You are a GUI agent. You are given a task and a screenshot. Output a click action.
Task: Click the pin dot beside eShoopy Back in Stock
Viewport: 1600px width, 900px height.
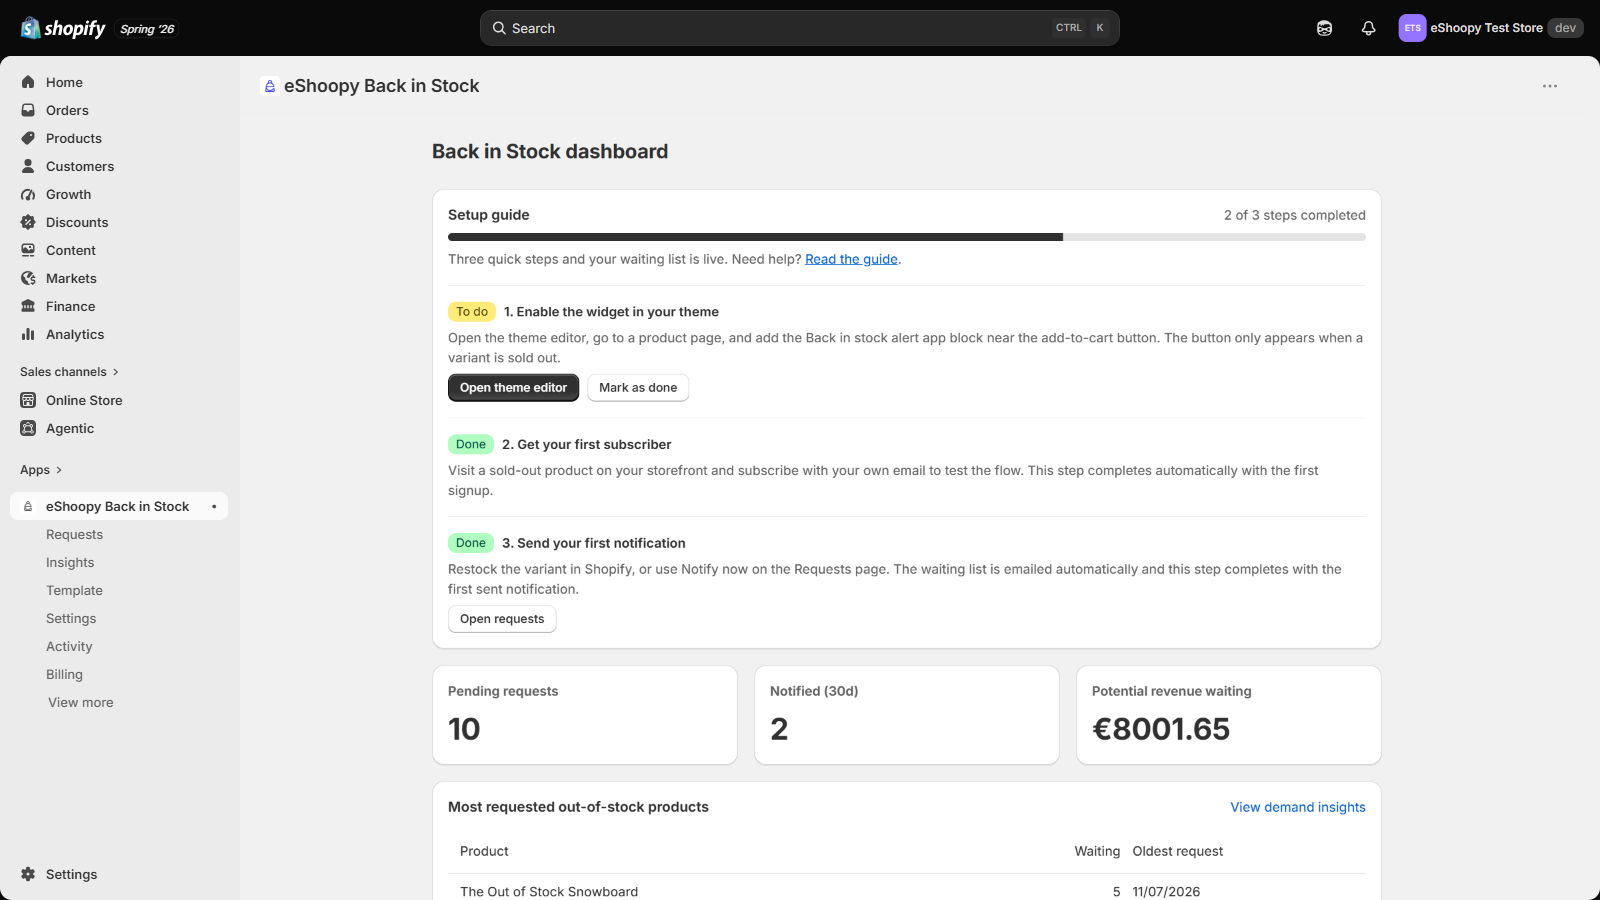[214, 507]
